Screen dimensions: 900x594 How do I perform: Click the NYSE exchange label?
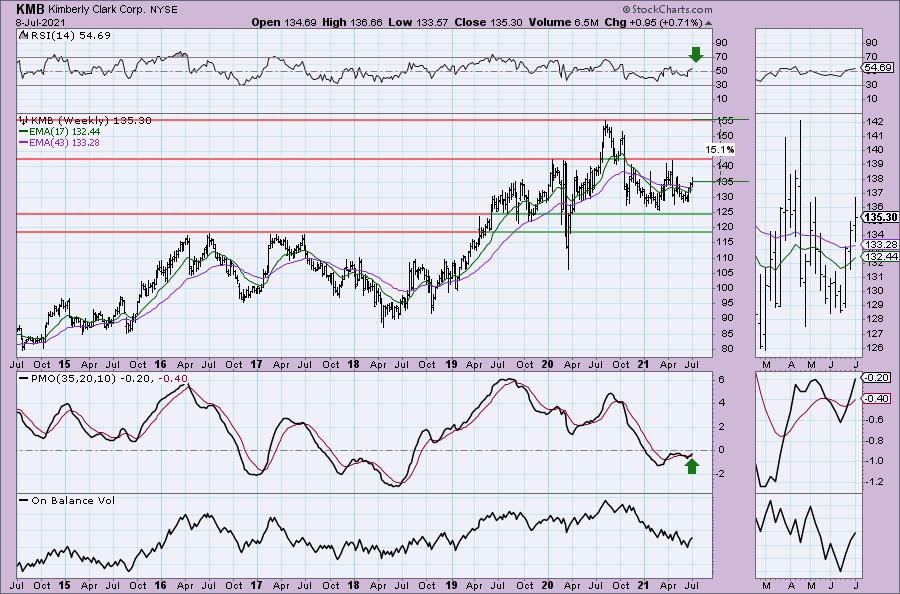pyautogui.click(x=164, y=10)
